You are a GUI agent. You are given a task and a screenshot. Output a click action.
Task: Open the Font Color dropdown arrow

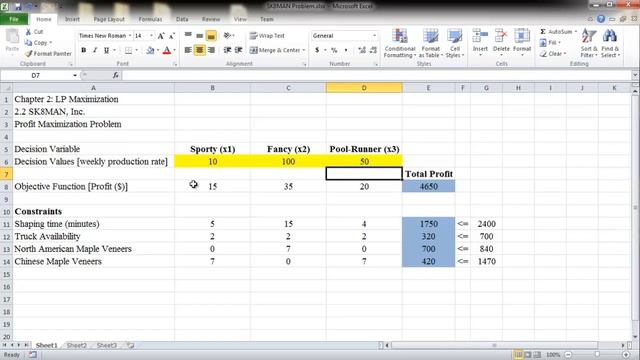(x=175, y=50)
